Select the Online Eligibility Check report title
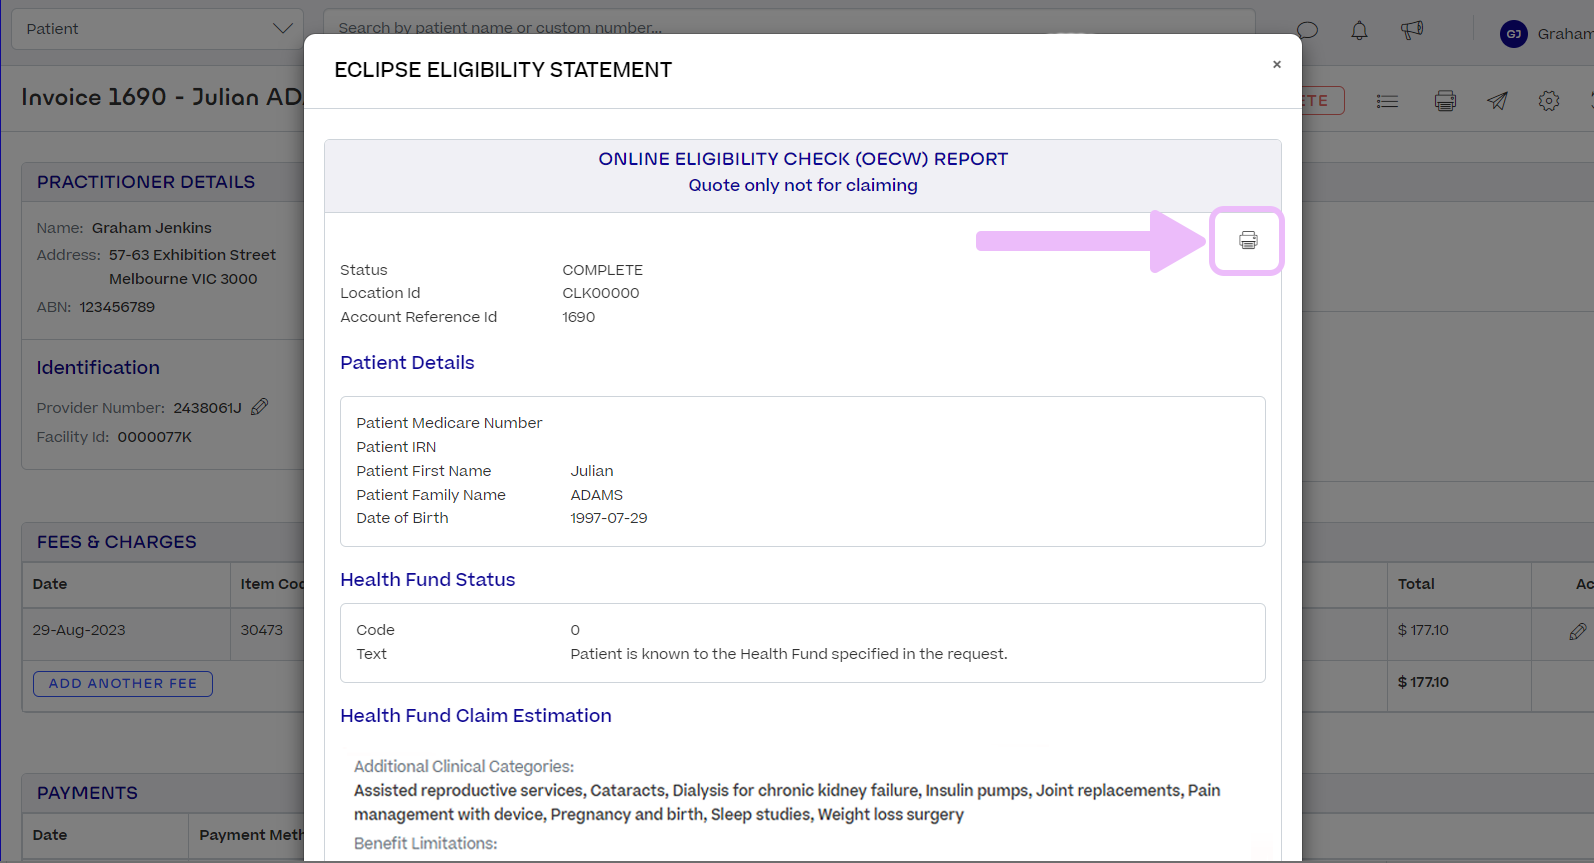1594x863 pixels. coord(803,159)
